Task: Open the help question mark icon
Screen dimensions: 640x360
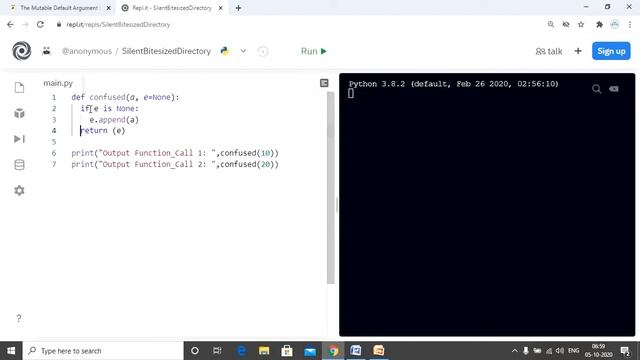Action: (x=19, y=318)
